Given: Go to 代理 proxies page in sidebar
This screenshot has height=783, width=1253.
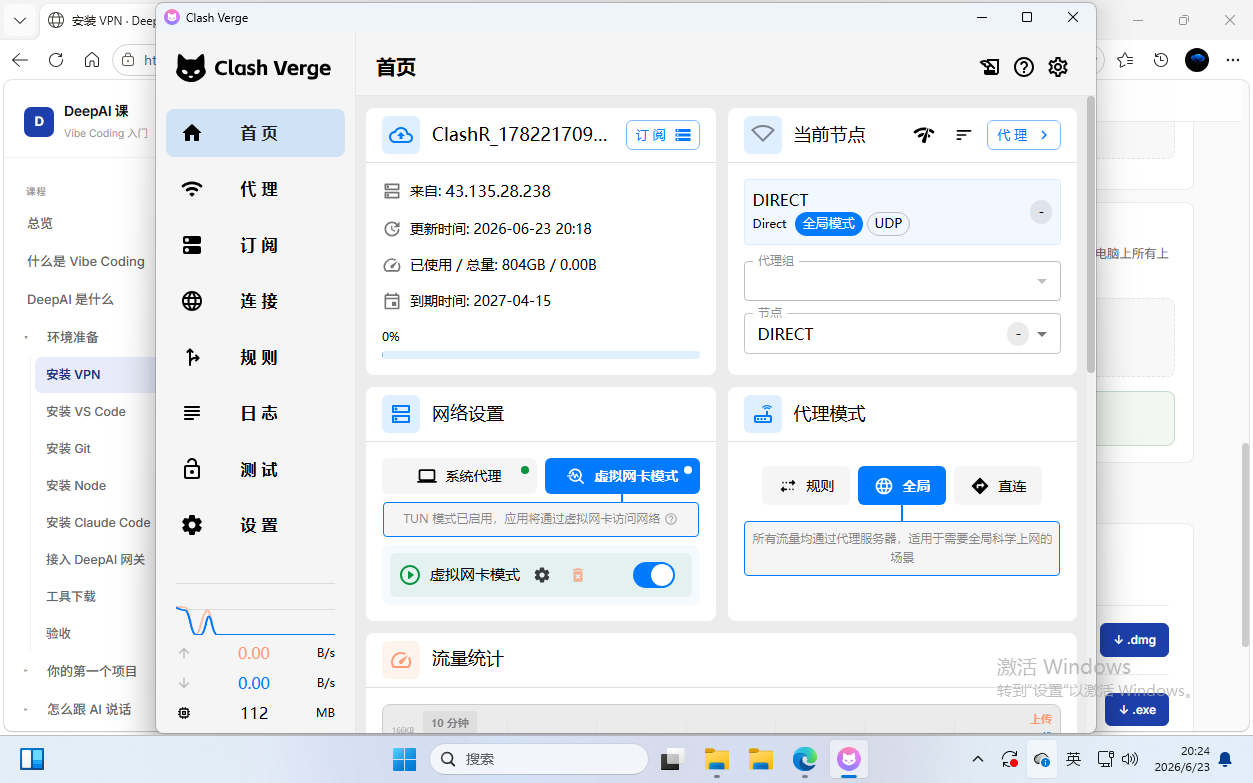Looking at the screenshot, I should click(255, 189).
